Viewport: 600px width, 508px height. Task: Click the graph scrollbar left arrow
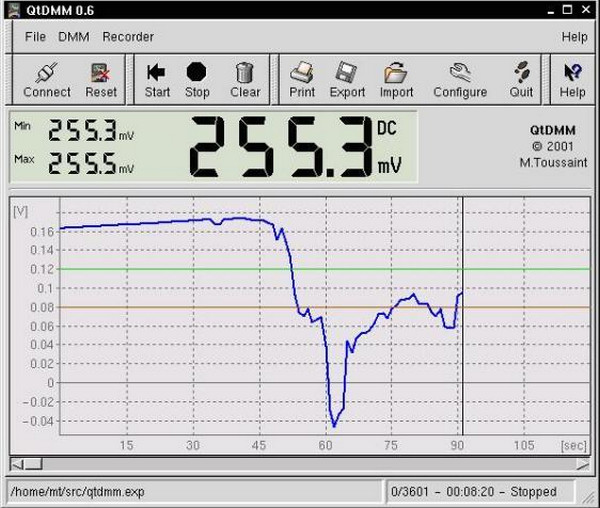(x=17, y=464)
